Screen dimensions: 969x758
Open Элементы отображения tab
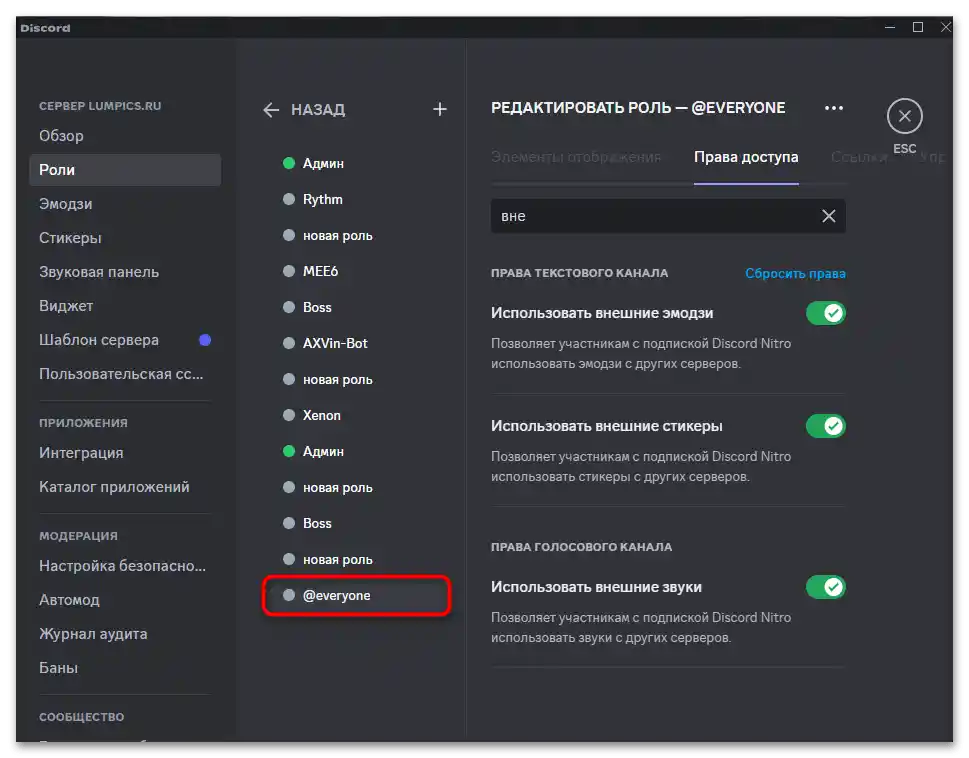576,157
